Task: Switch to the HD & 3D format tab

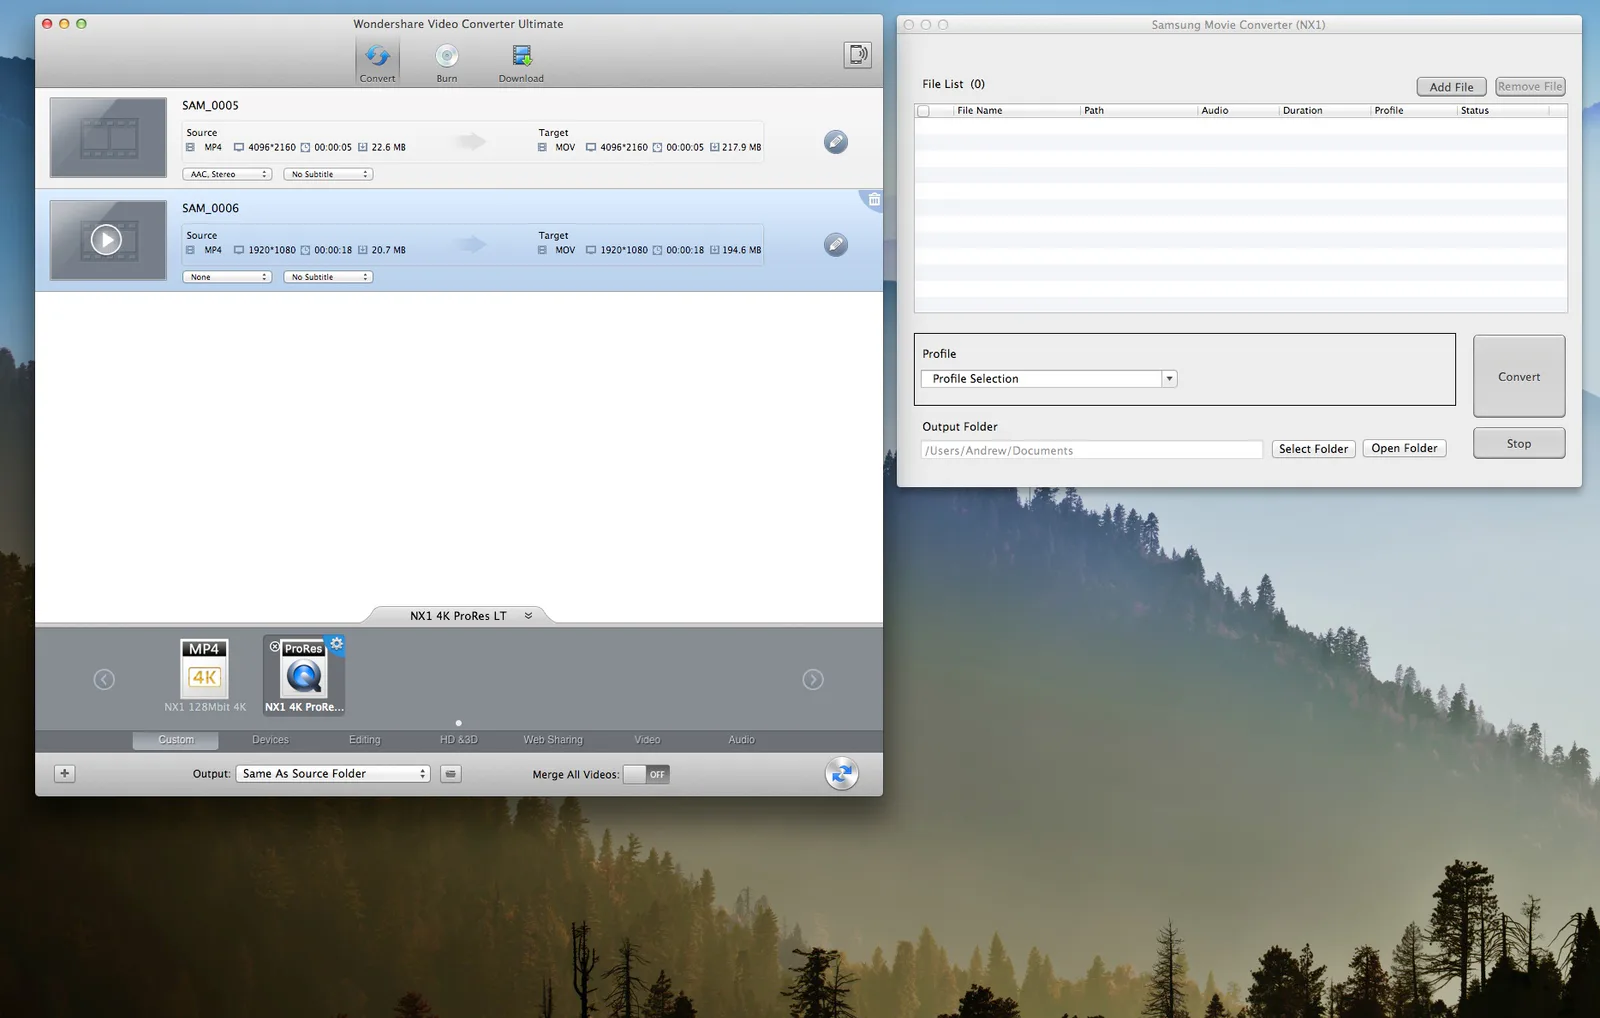Action: point(459,740)
